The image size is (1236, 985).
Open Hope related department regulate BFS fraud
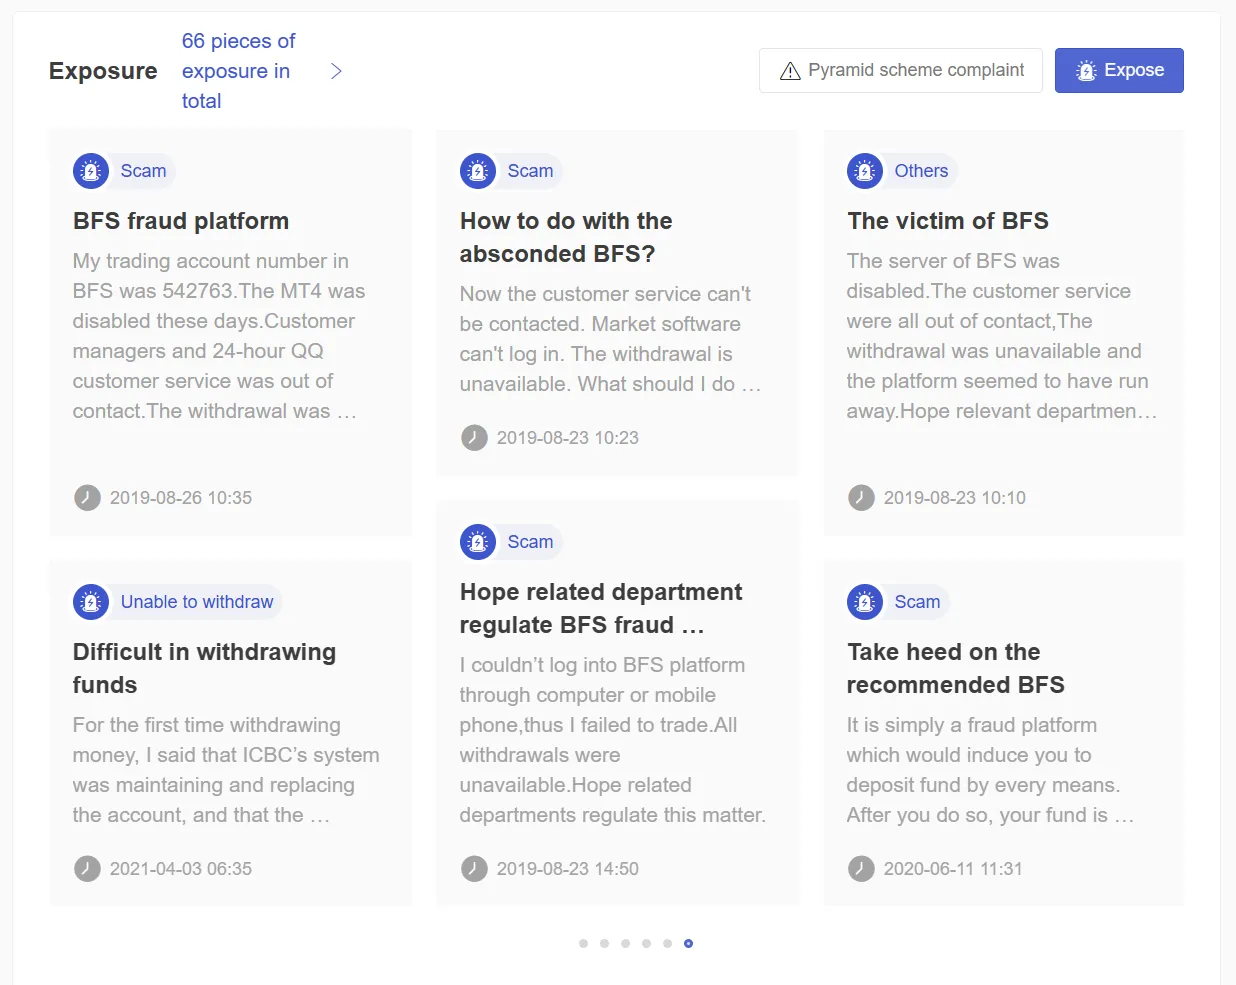point(601,609)
